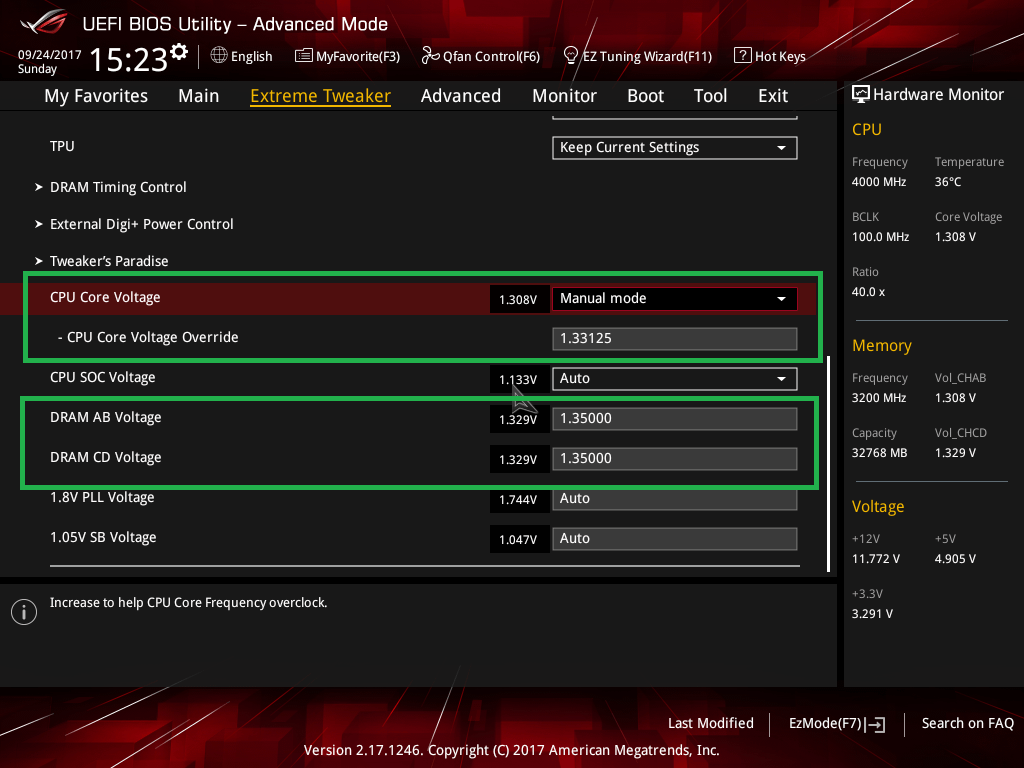Click the CPU Core Voltage Override field

[675, 339]
